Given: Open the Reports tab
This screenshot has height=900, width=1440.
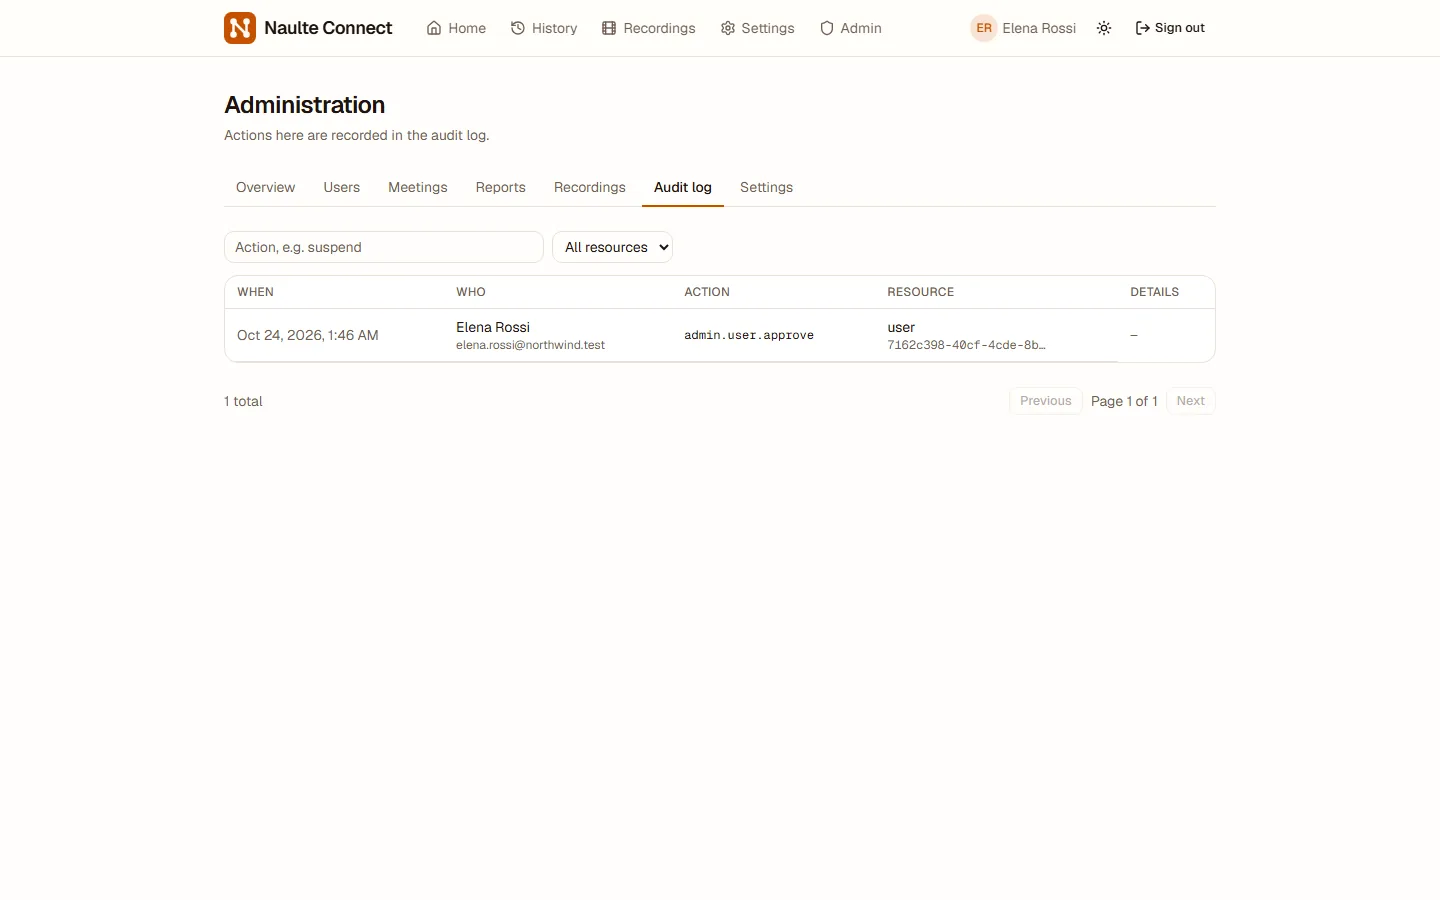Looking at the screenshot, I should [500, 187].
